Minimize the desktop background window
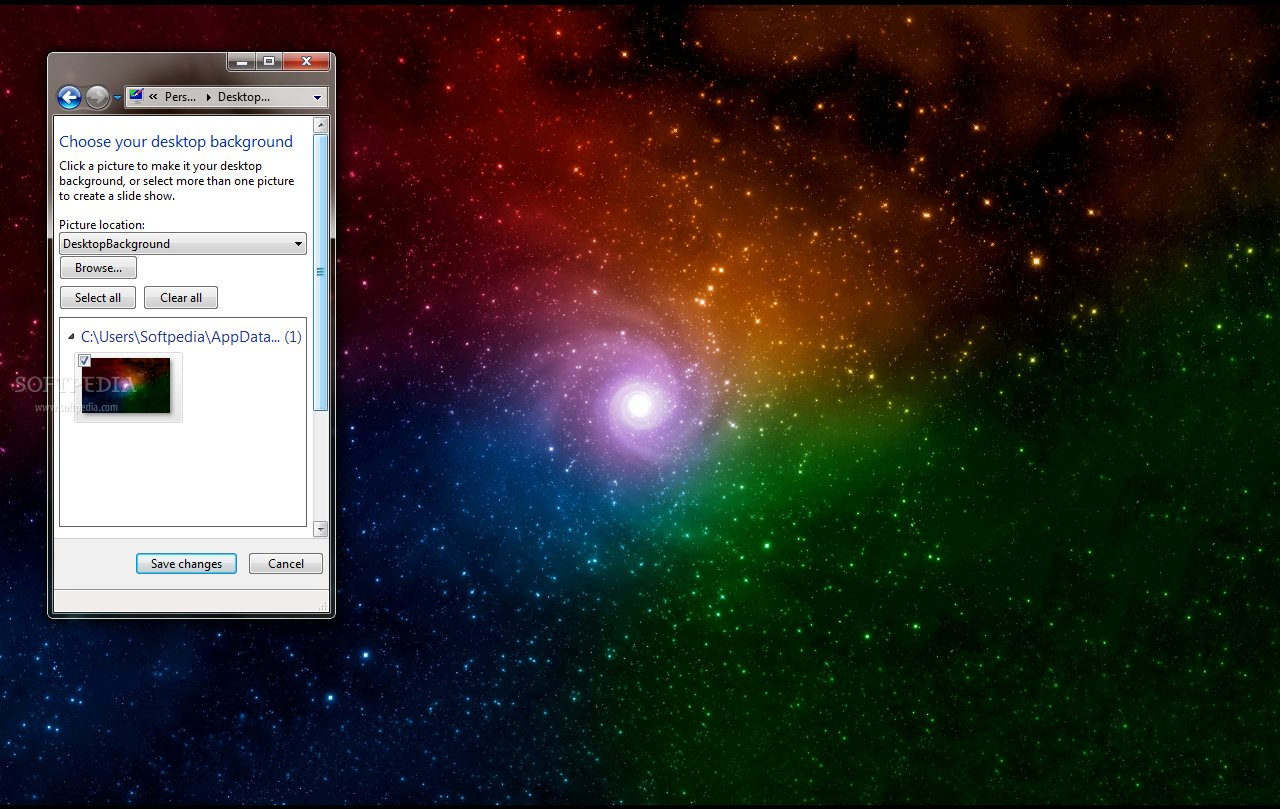Screen dimensions: 1280x809 241,62
